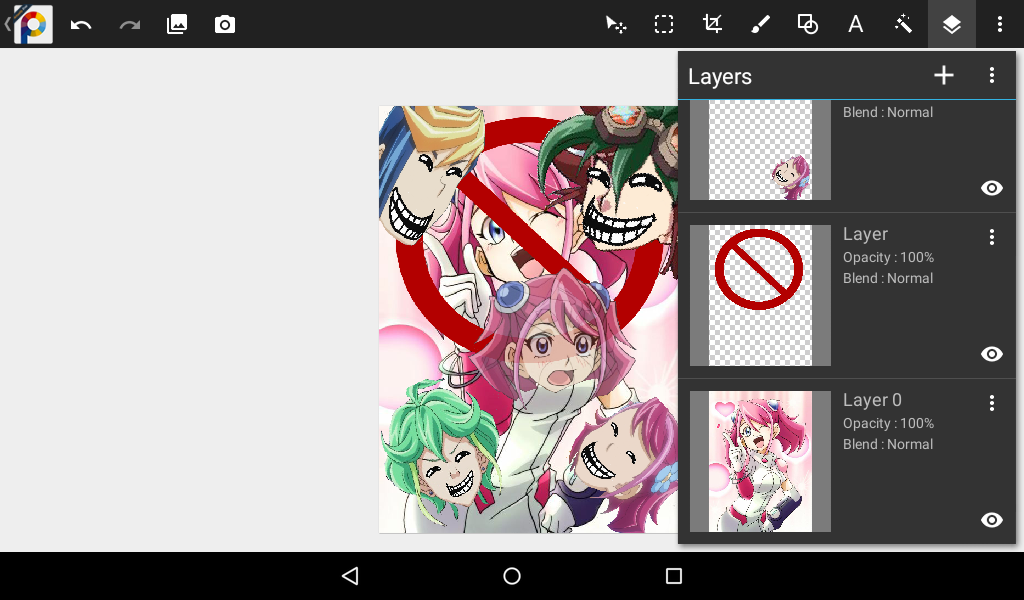Click 'Blend : Normal' under Layer 0
This screenshot has width=1024, height=600.
coord(888,444)
